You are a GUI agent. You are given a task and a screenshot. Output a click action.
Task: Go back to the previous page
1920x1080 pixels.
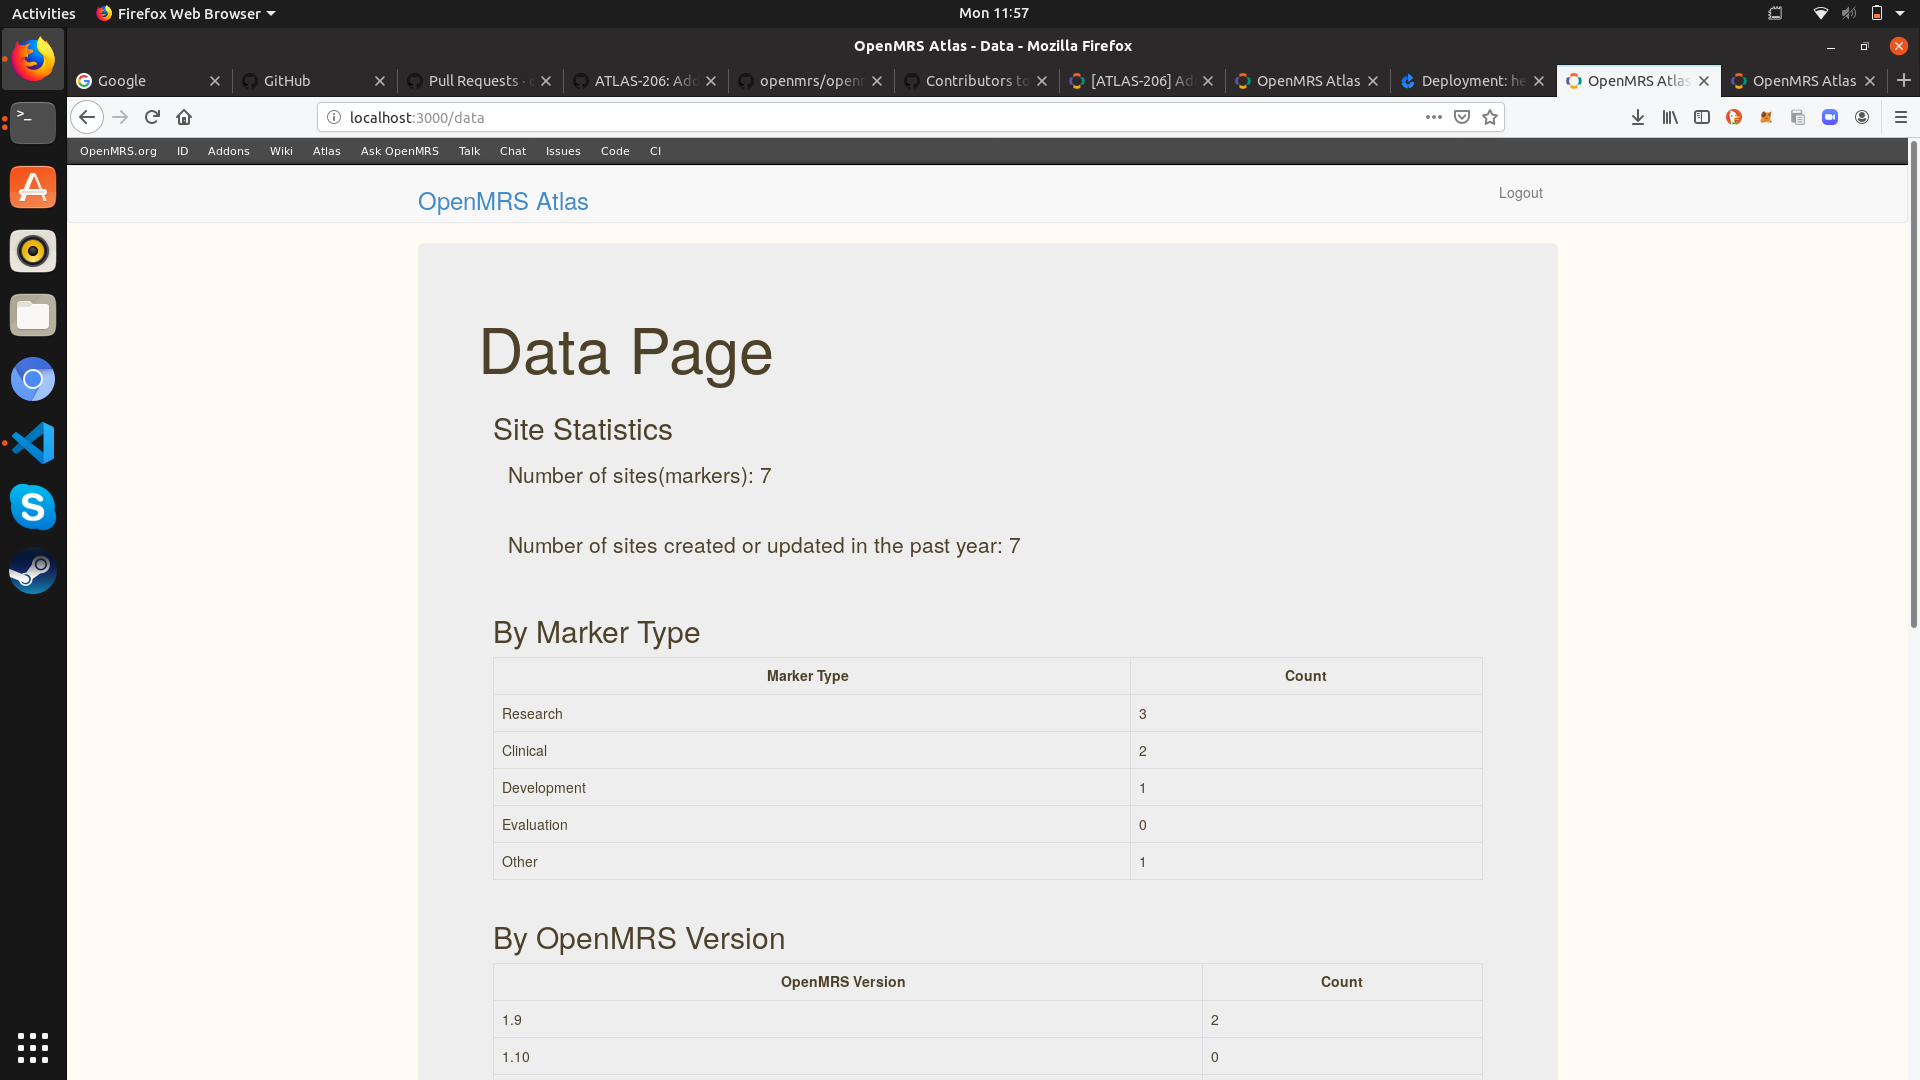click(87, 117)
